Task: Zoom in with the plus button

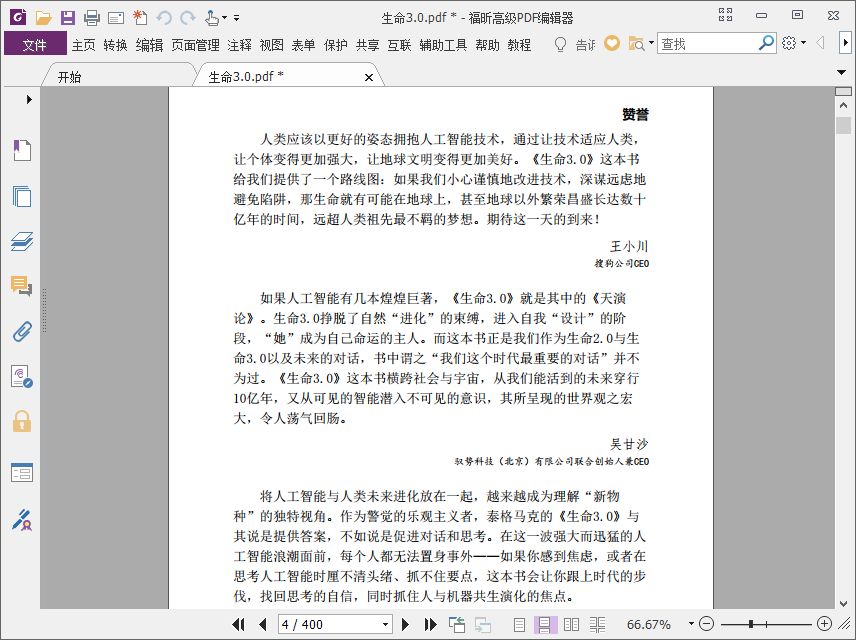Action: tap(824, 624)
